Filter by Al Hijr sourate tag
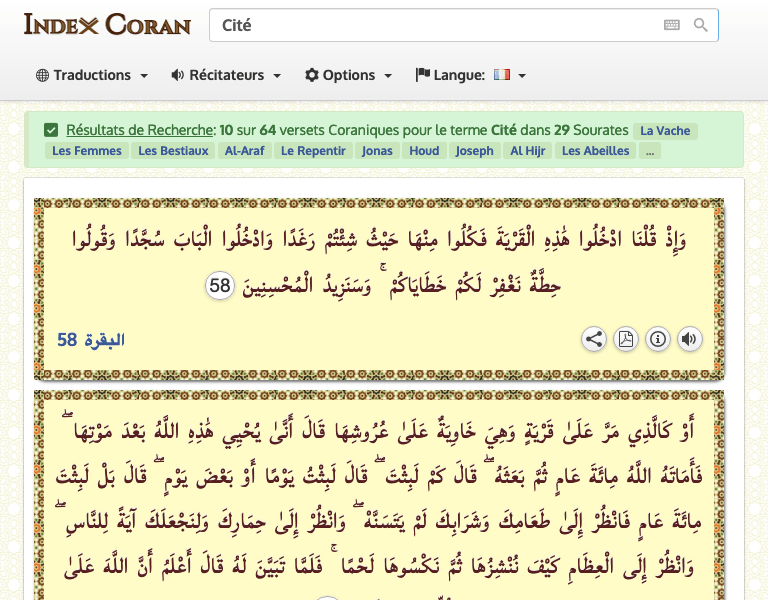Screen dimensions: 768x600 coord(529,151)
